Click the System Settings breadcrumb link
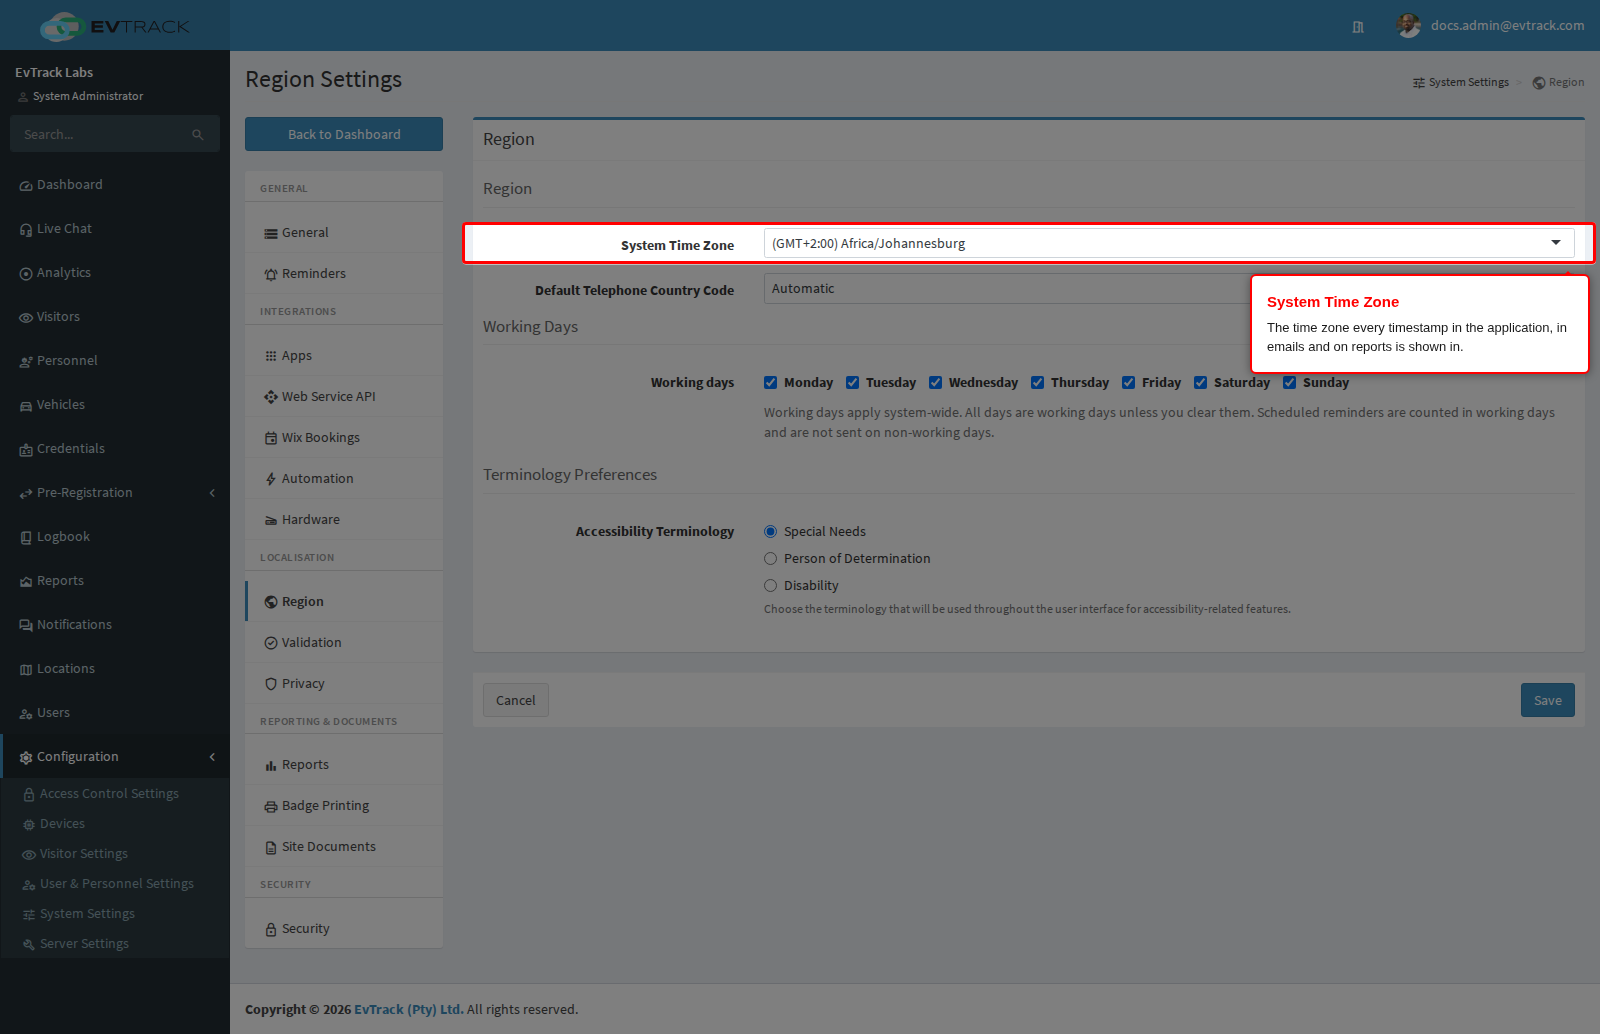 (x=1461, y=83)
